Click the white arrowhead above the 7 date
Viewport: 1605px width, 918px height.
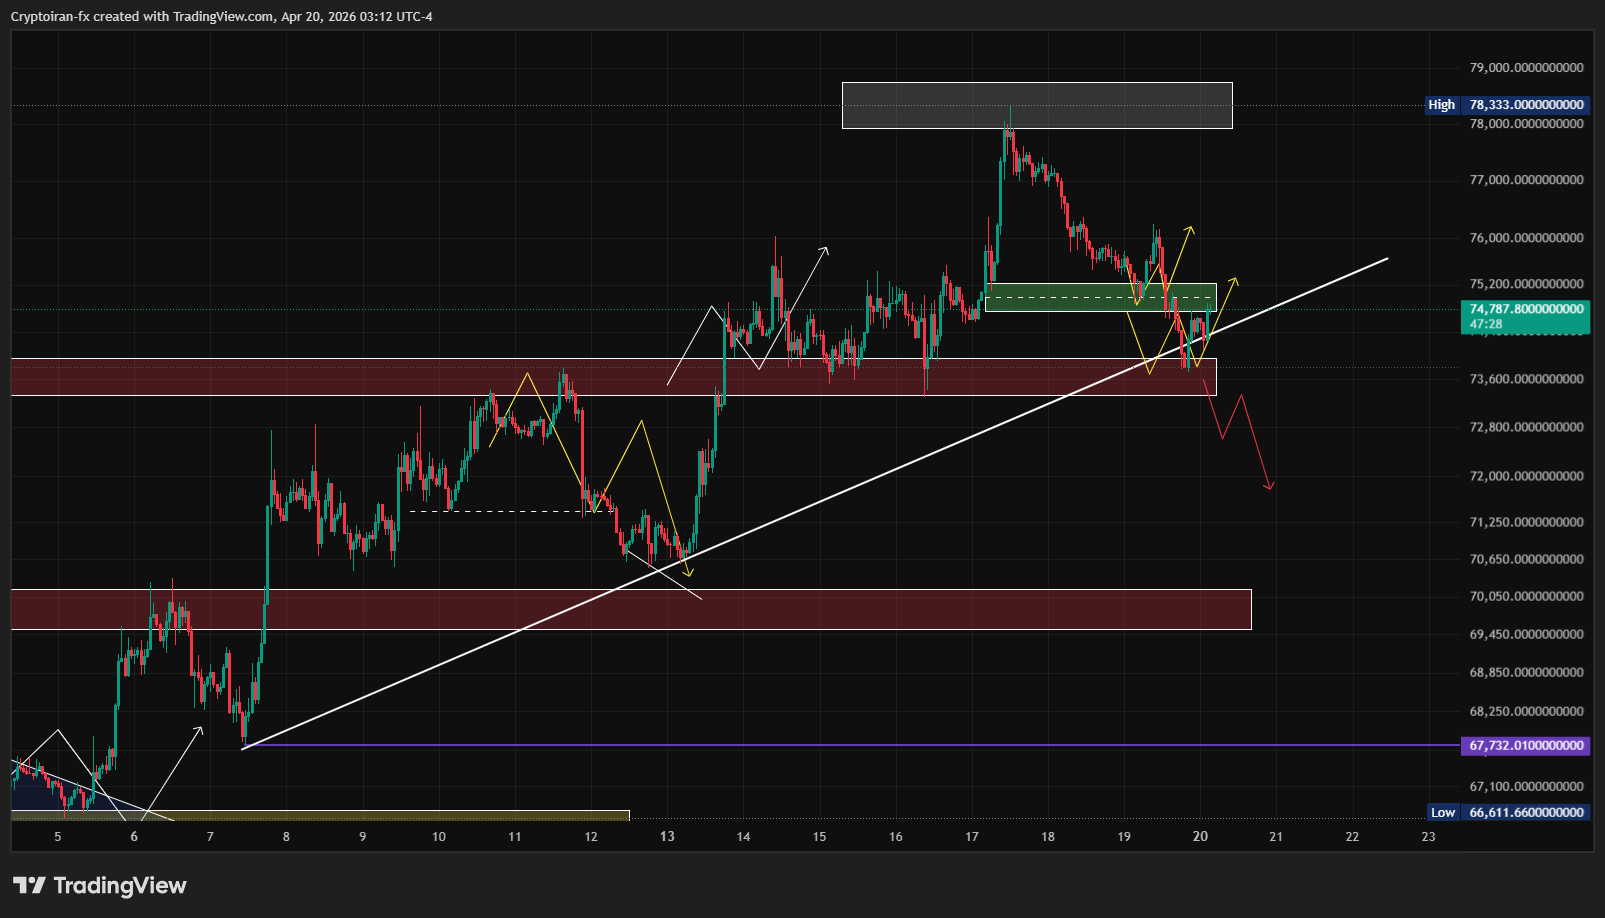tap(199, 731)
